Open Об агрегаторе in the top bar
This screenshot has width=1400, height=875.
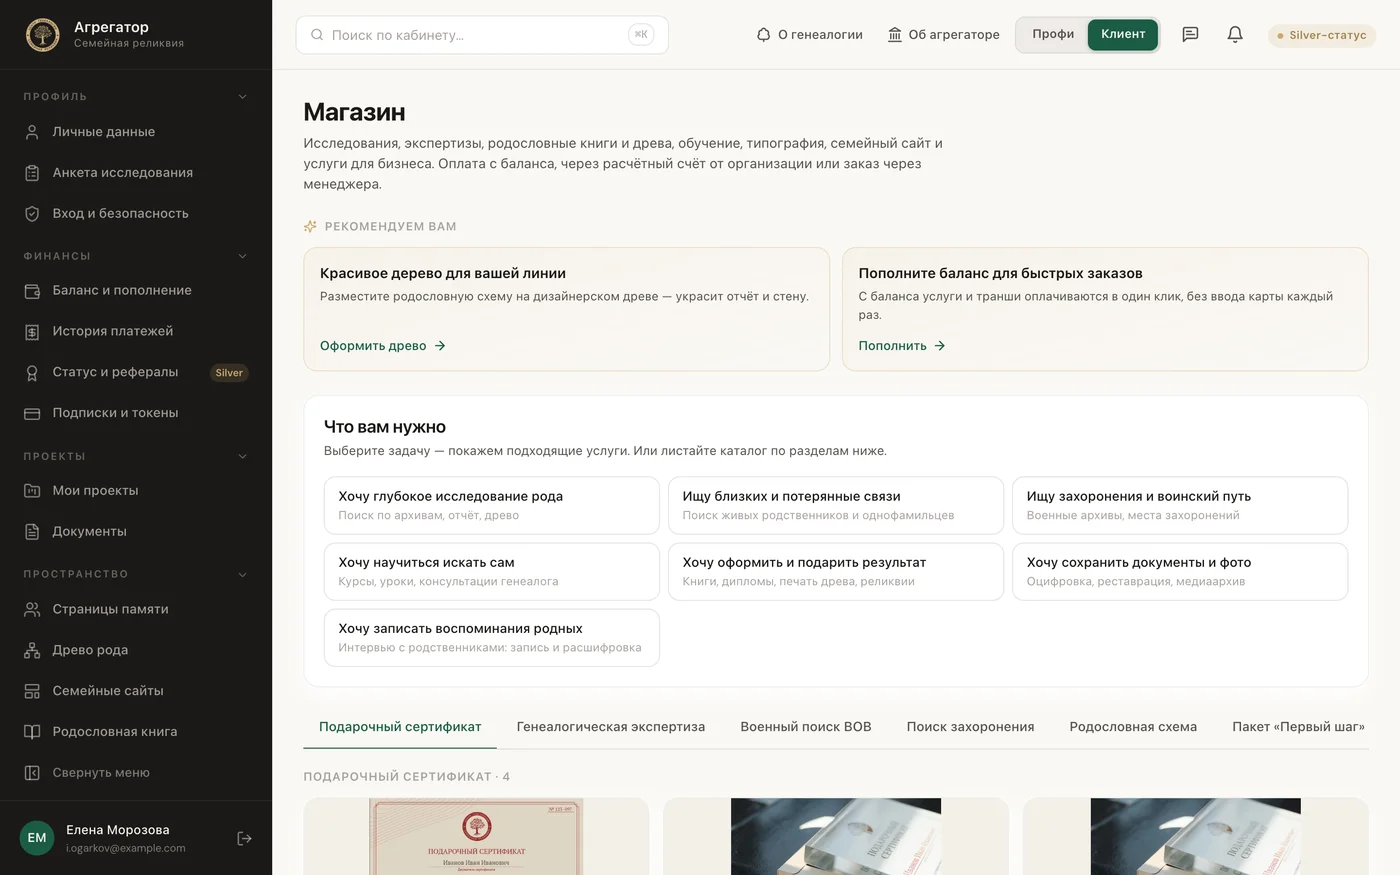point(943,35)
